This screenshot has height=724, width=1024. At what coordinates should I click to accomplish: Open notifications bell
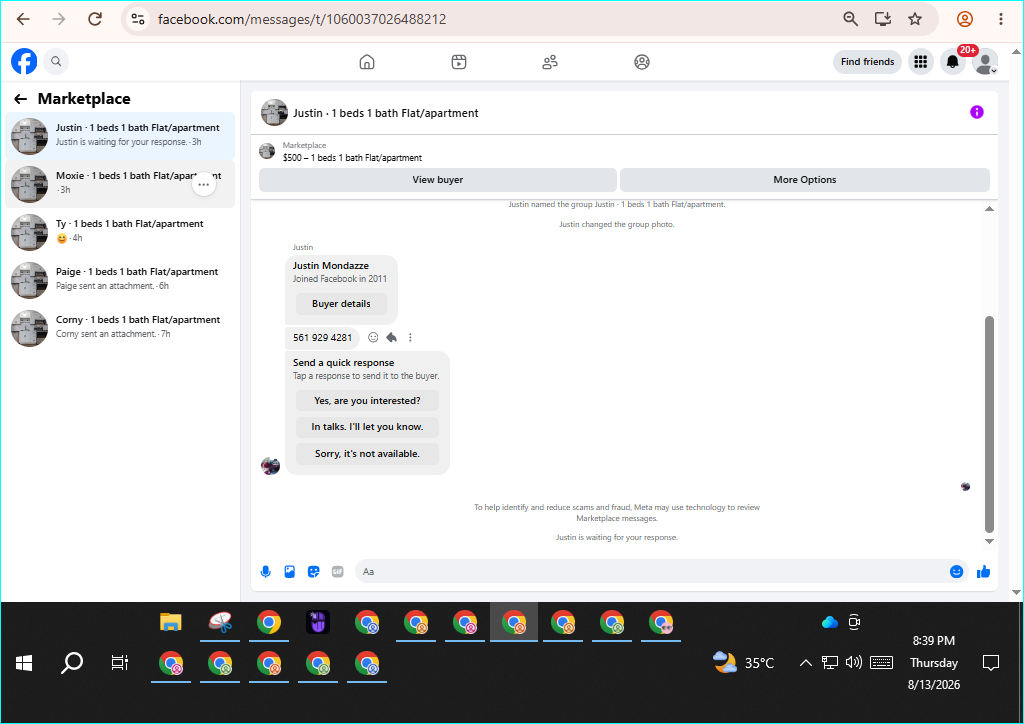click(953, 61)
